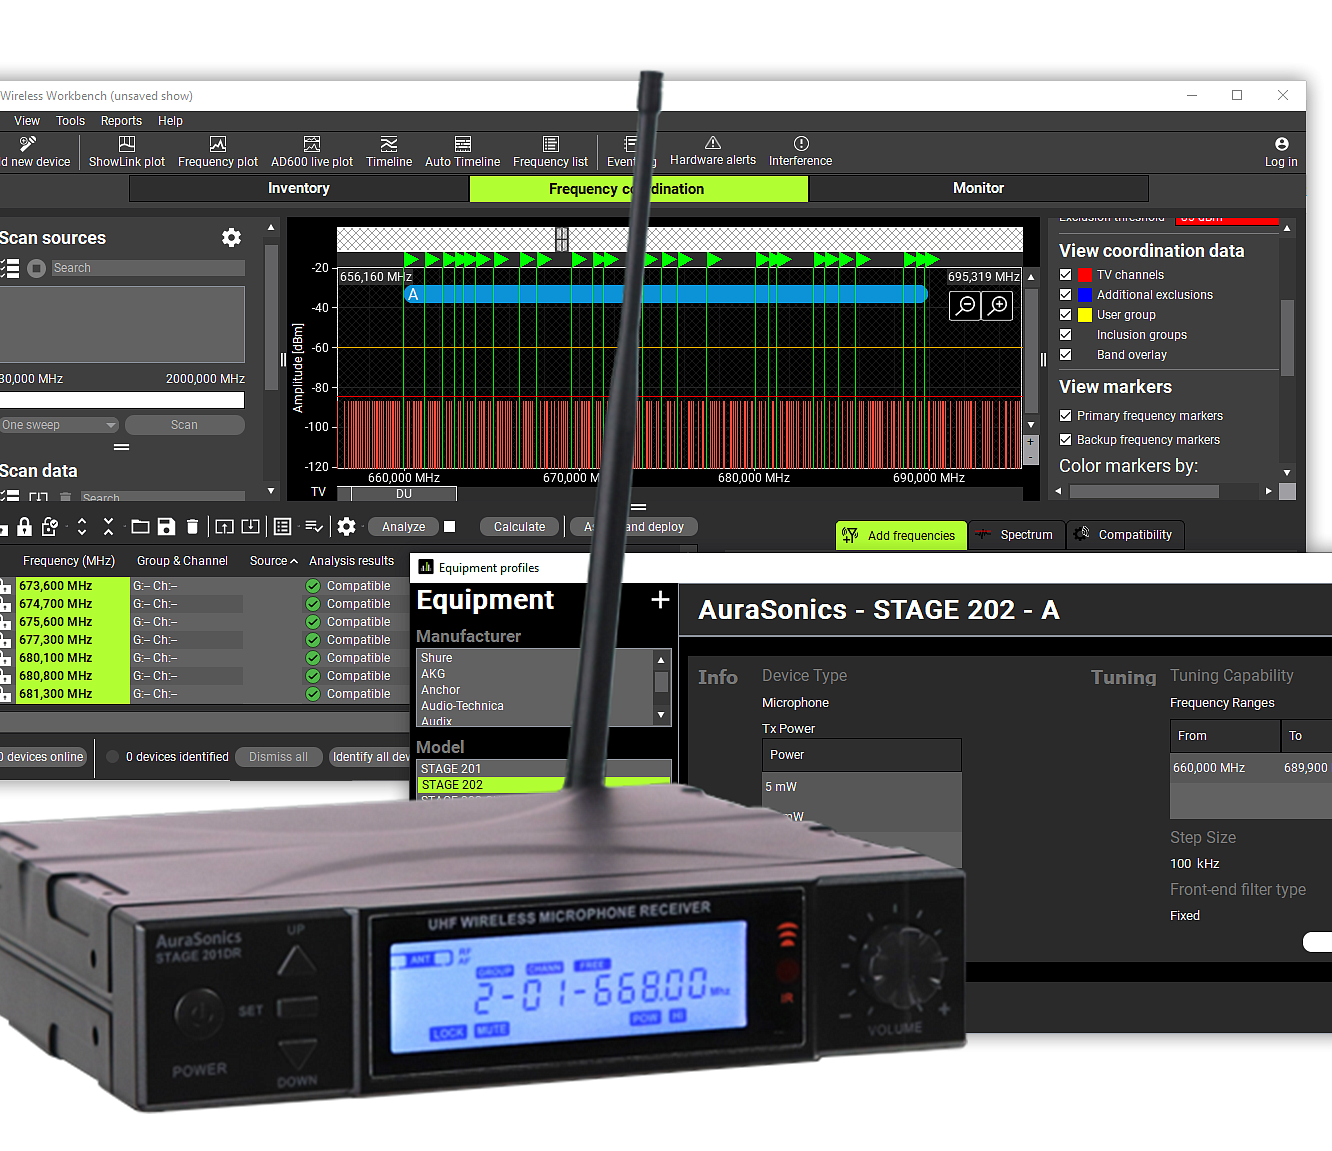Select the Add frequencies tab
This screenshot has height=1151, width=1332.
point(901,535)
